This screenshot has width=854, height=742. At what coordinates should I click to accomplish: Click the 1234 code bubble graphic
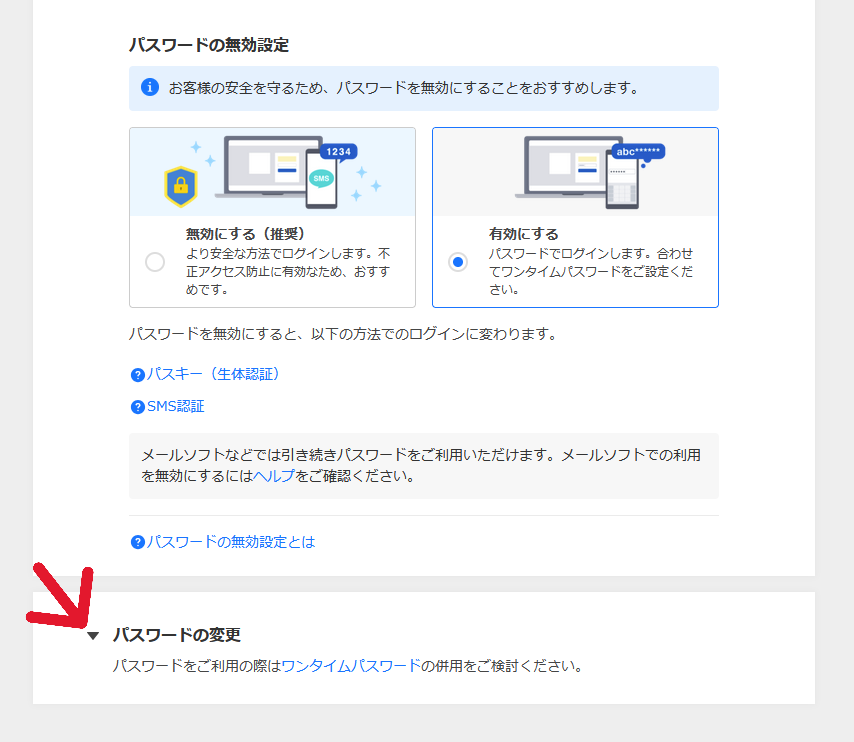[x=338, y=152]
